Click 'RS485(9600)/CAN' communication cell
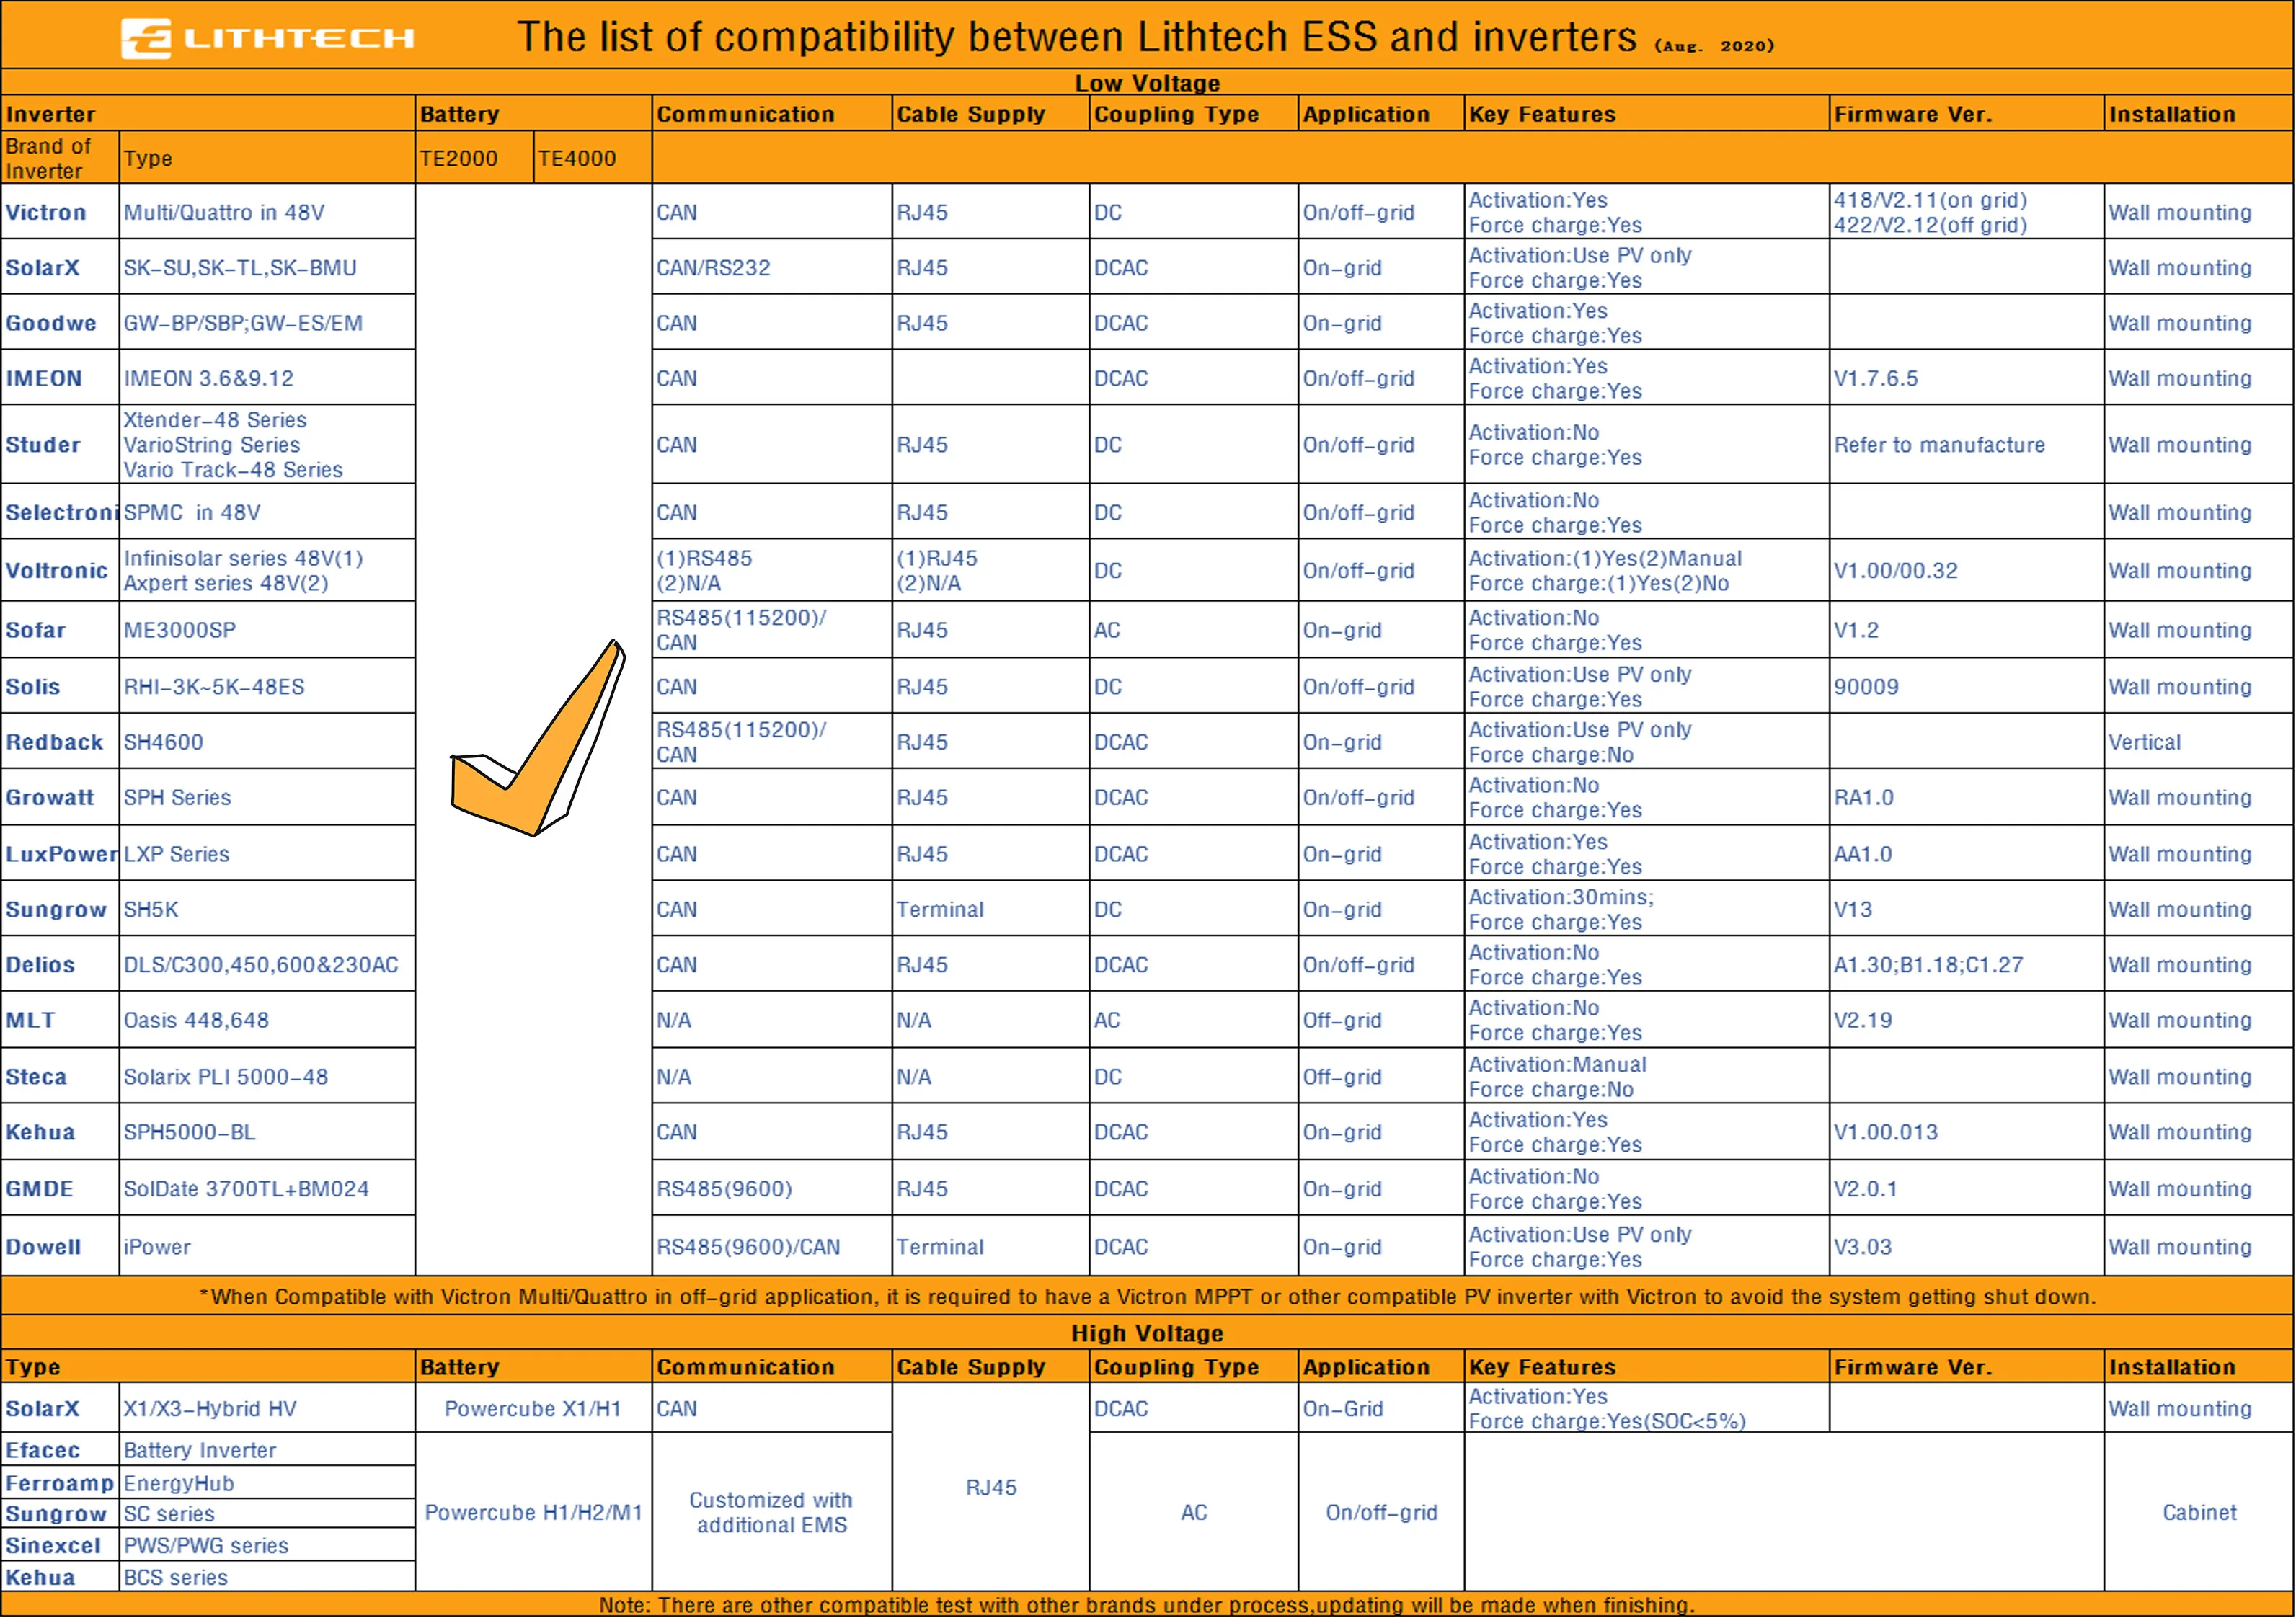The image size is (2296, 1618). coord(771,1246)
